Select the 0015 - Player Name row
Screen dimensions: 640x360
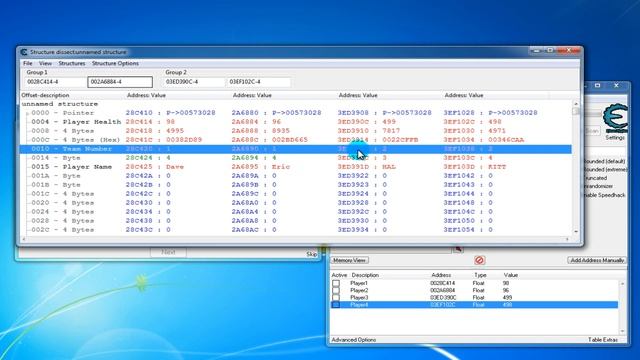click(296, 167)
